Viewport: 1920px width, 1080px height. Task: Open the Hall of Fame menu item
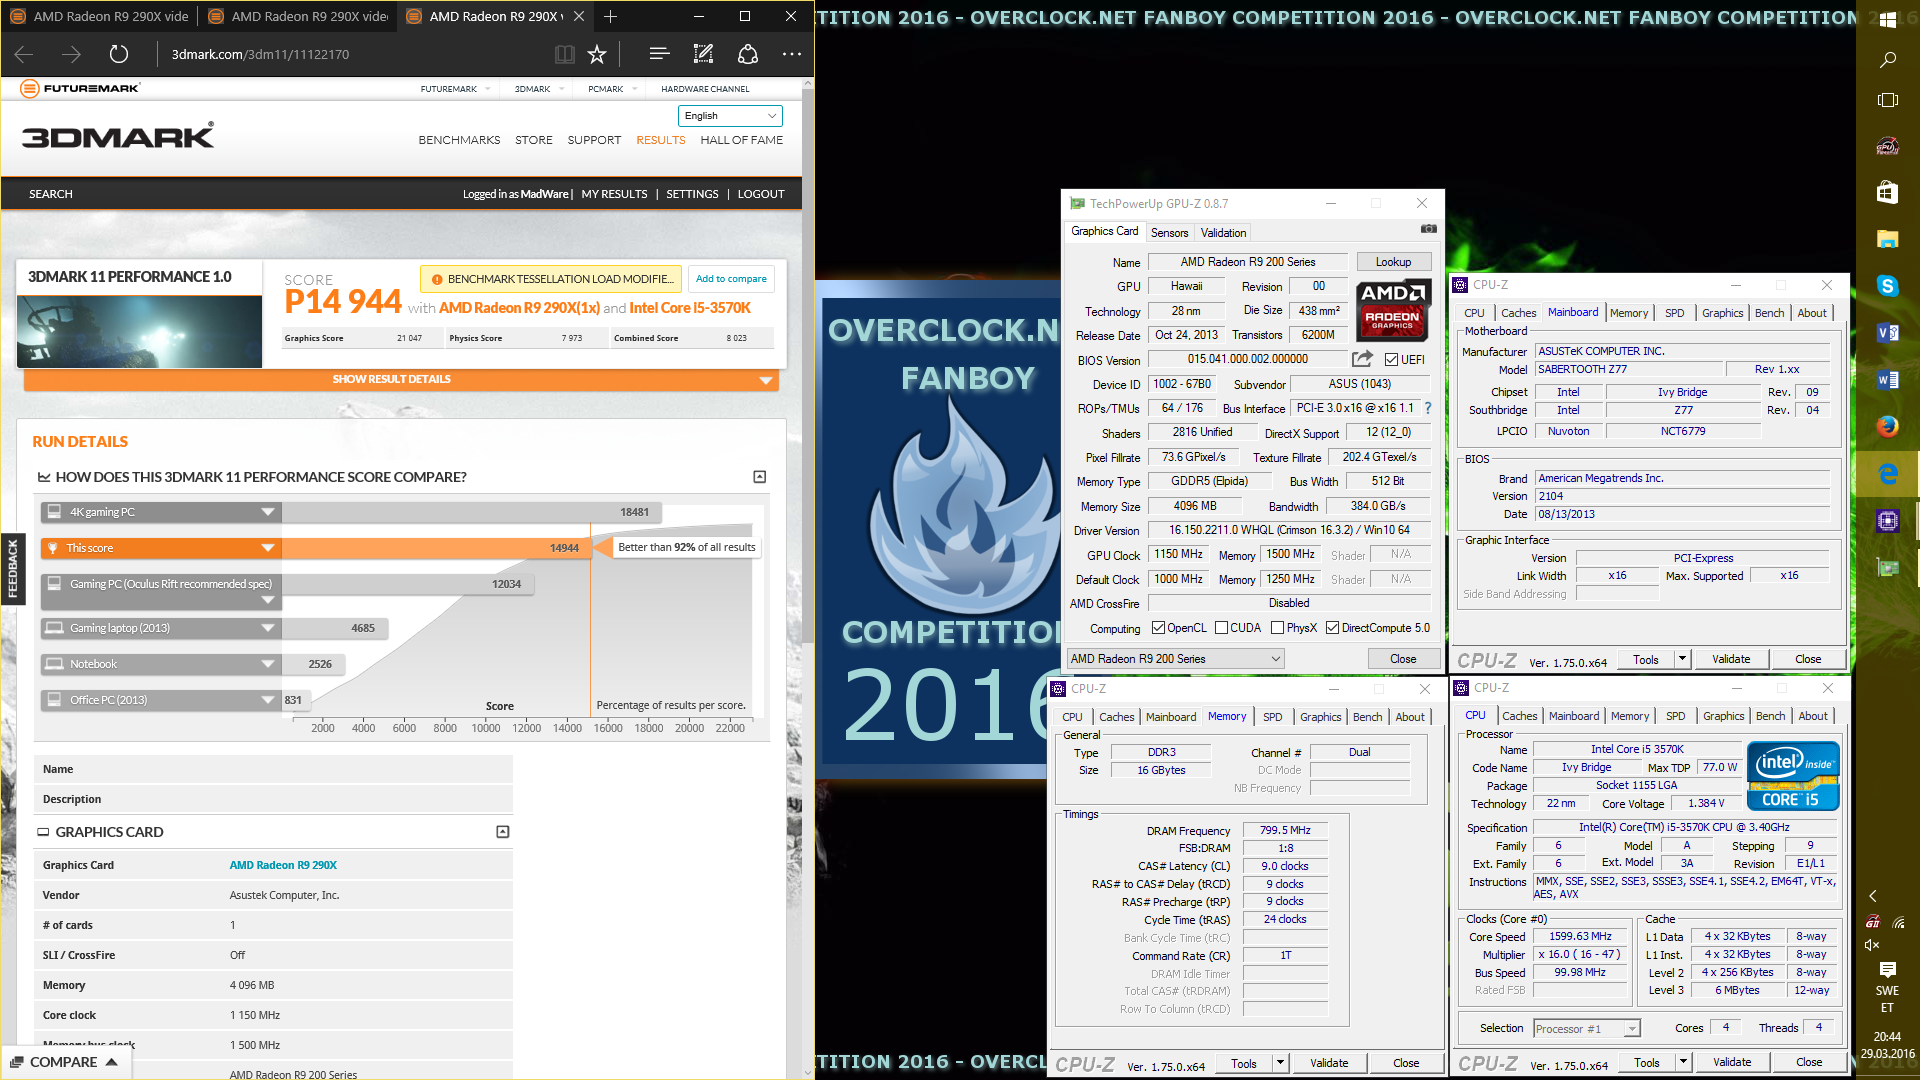click(741, 140)
